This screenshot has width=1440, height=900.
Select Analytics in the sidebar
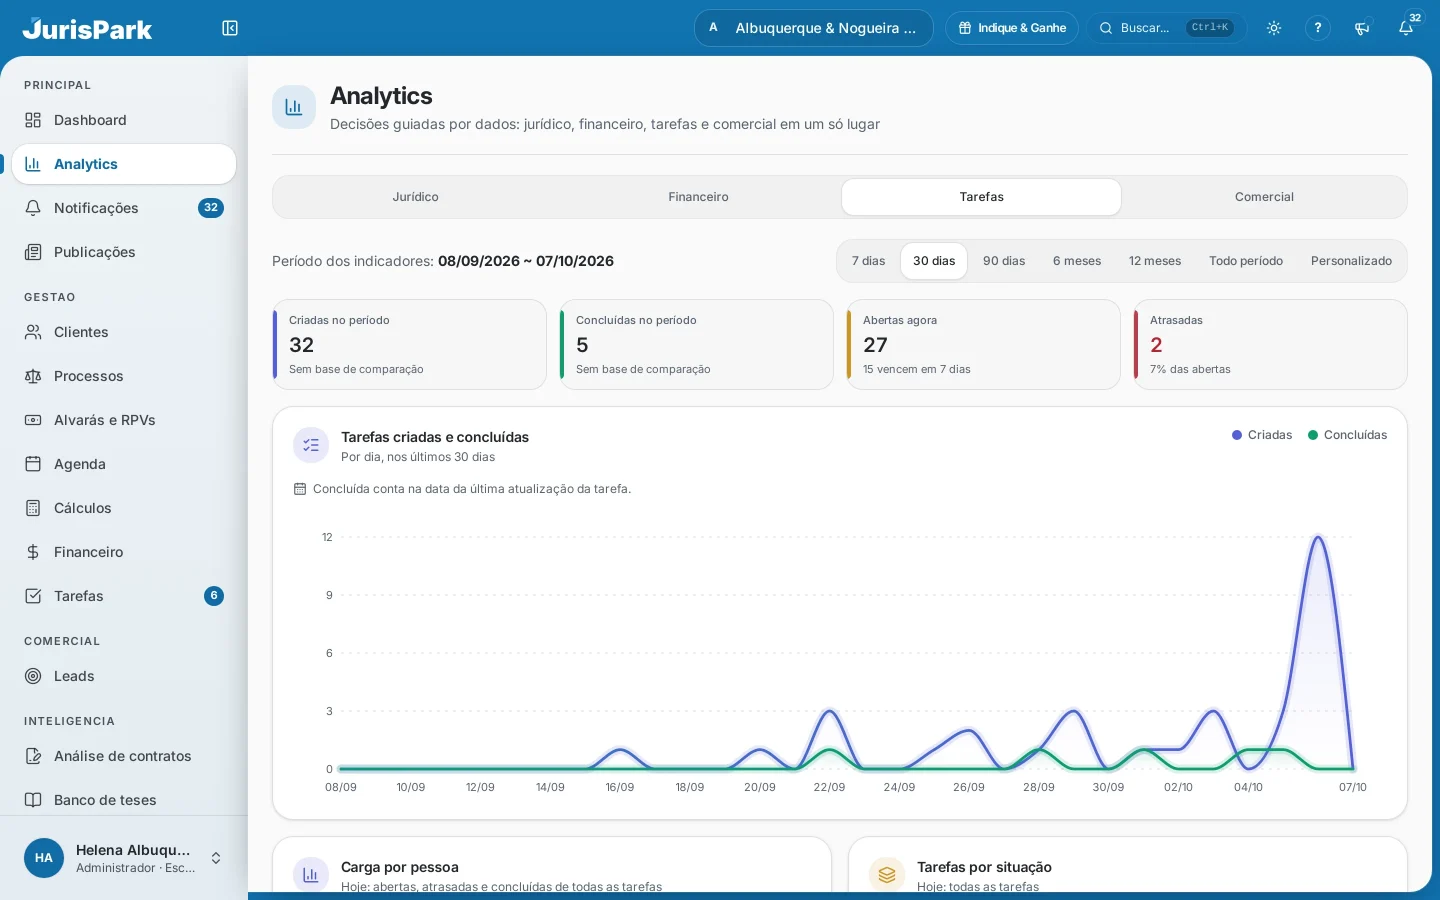[124, 164]
